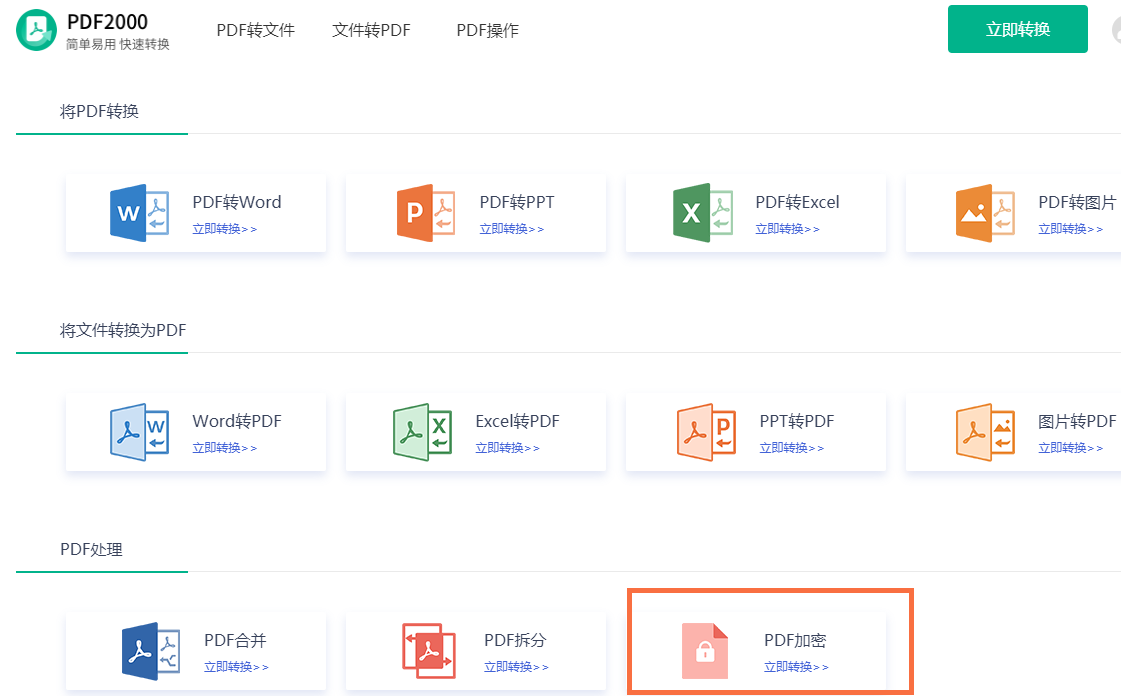Click the PDF加密 lock icon
The width and height of the screenshot is (1121, 696).
pos(705,651)
